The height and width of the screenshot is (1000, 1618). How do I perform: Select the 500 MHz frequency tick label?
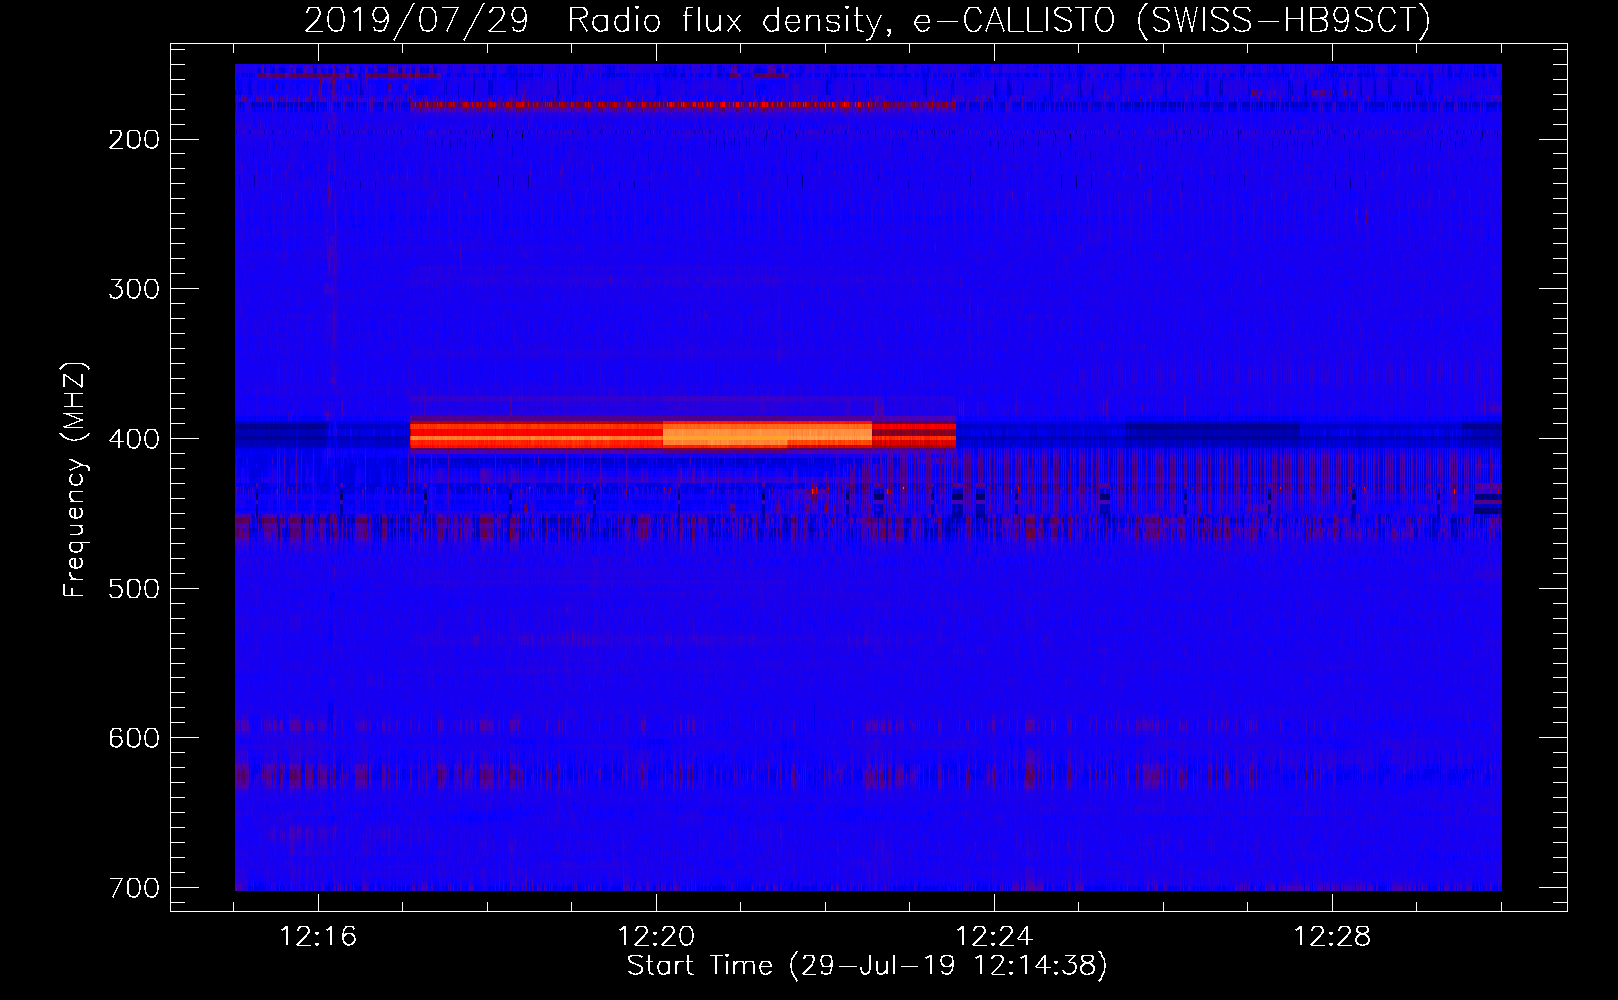pos(134,588)
